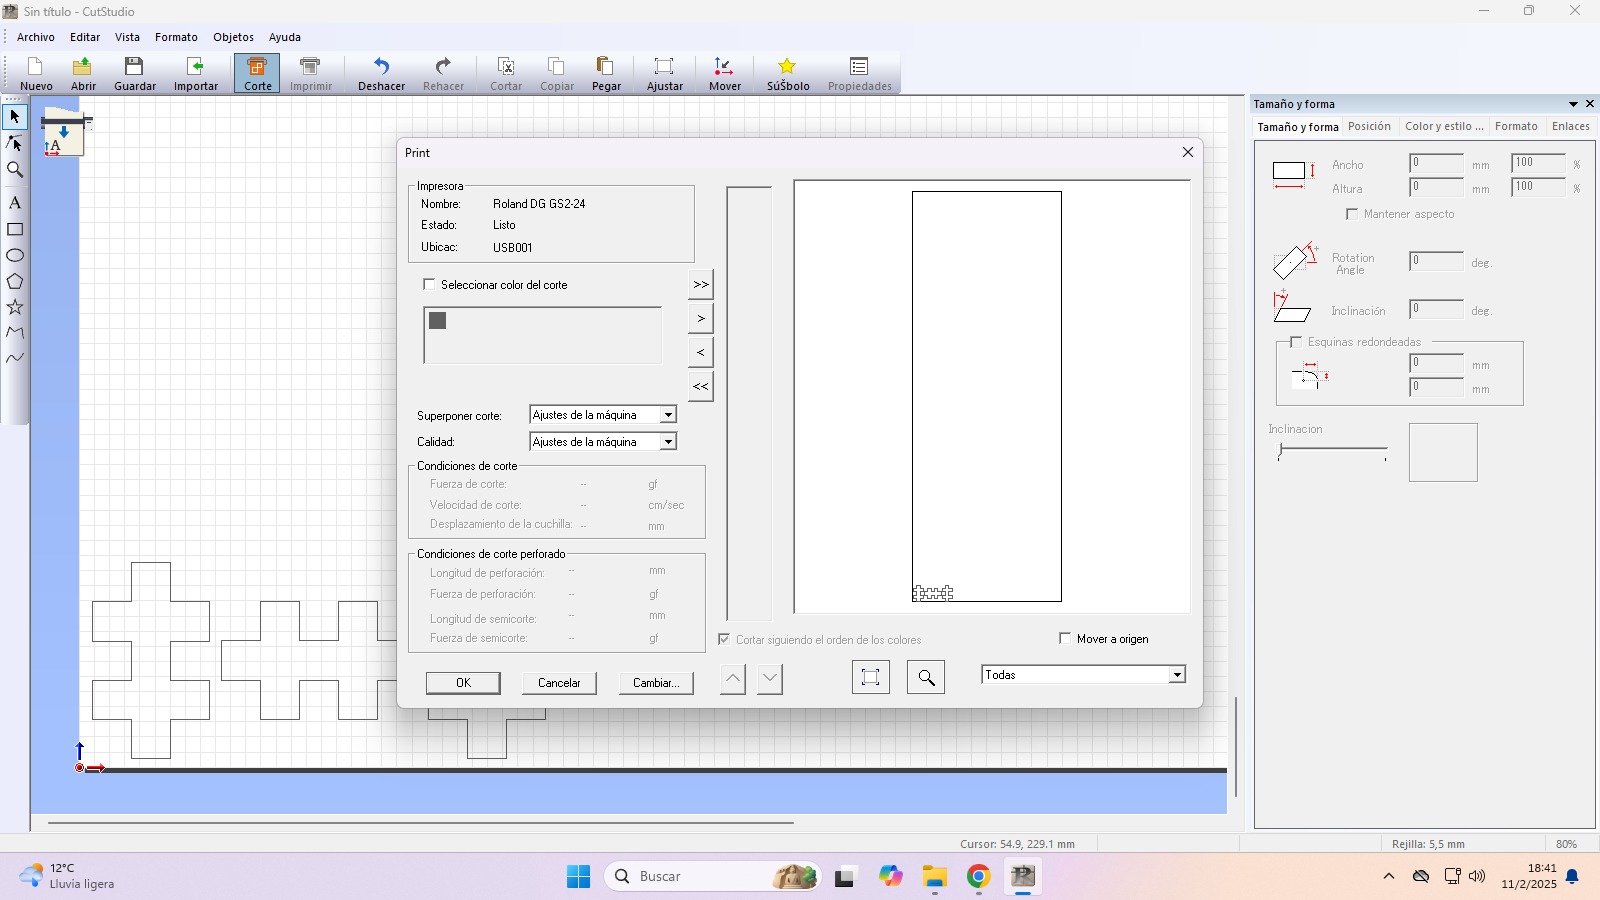Click the Cambiar... button
This screenshot has width=1600, height=900.
tap(655, 683)
